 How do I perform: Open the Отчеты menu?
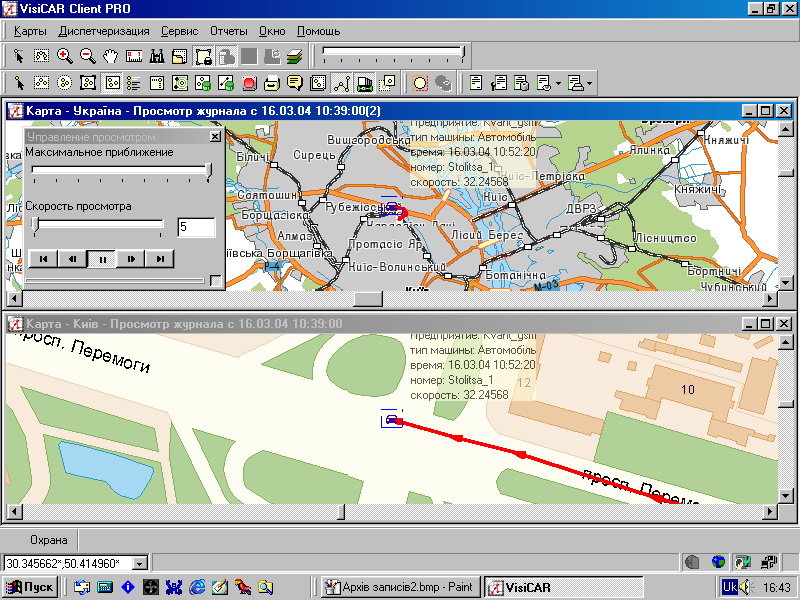point(229,31)
